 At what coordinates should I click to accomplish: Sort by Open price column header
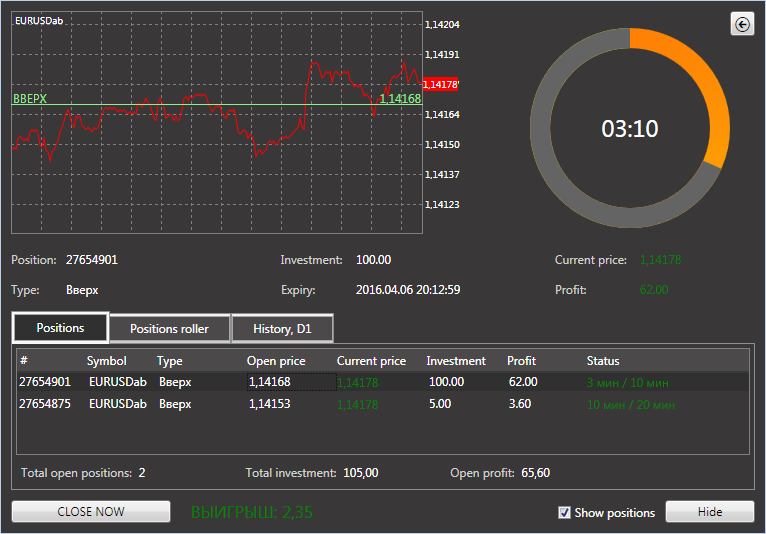click(x=276, y=361)
